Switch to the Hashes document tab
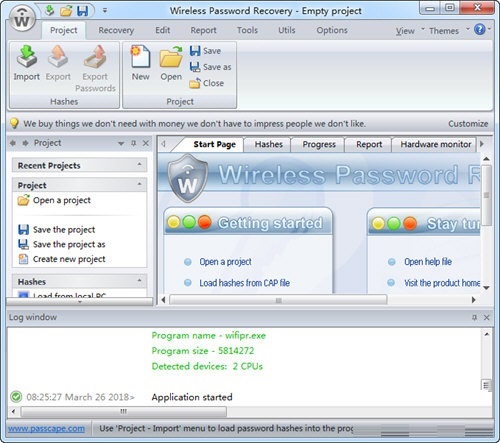The height and width of the screenshot is (443, 500). (x=268, y=144)
